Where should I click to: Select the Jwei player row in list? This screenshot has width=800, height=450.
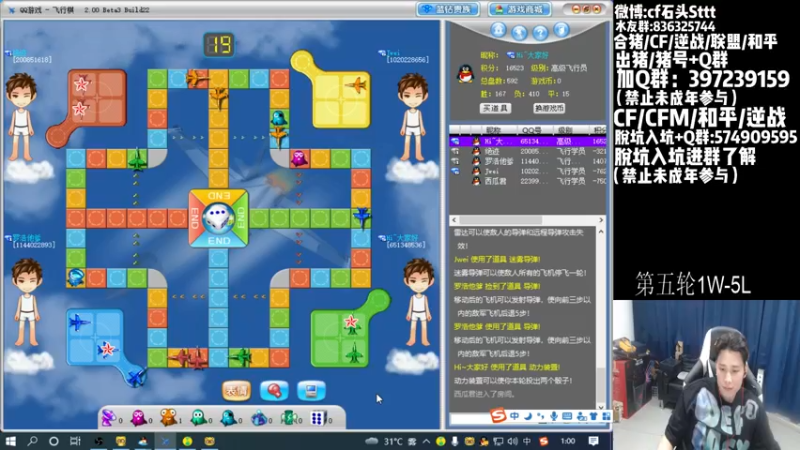click(528, 171)
